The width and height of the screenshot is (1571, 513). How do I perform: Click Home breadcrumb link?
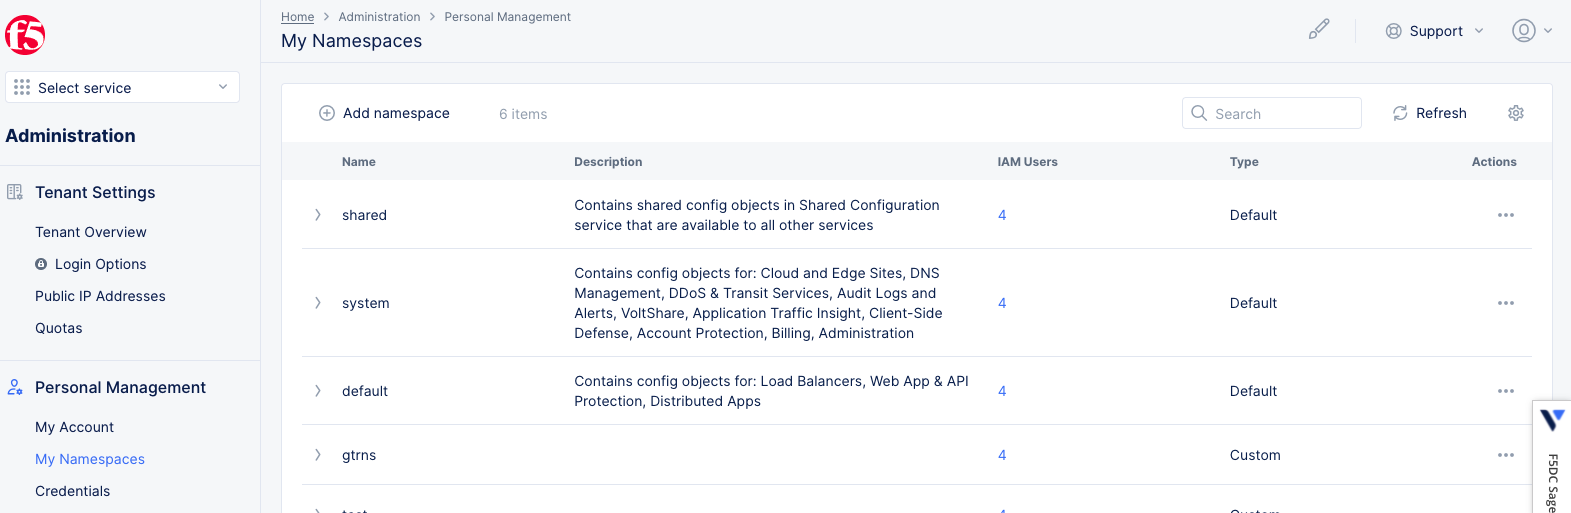(297, 17)
